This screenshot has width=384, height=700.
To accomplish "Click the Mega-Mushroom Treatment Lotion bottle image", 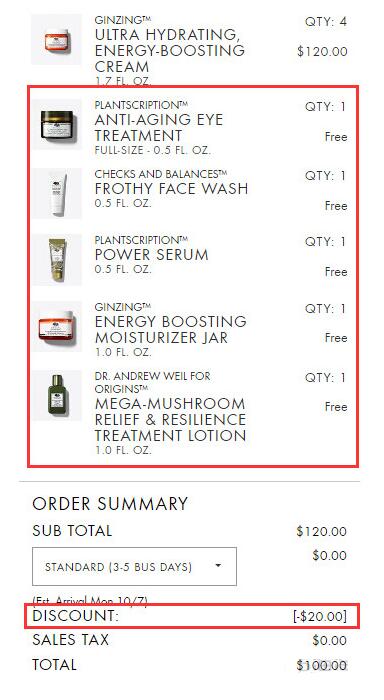I will 56,395.
